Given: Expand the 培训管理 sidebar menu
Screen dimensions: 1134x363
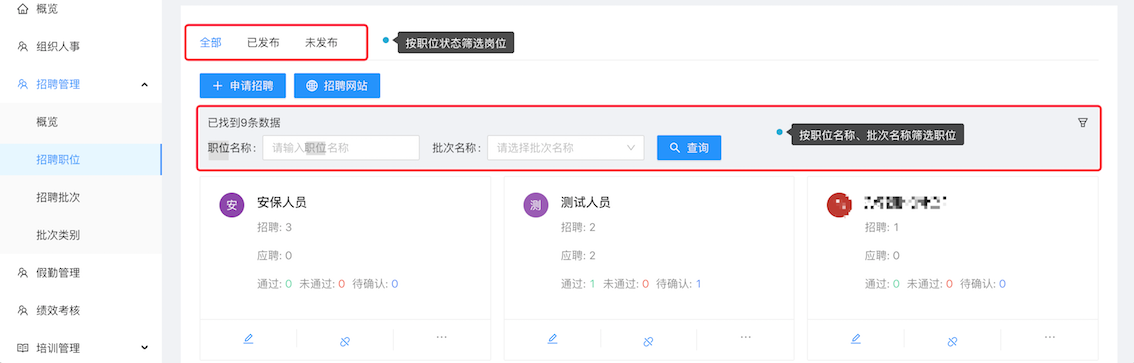Looking at the screenshot, I should (x=144, y=348).
